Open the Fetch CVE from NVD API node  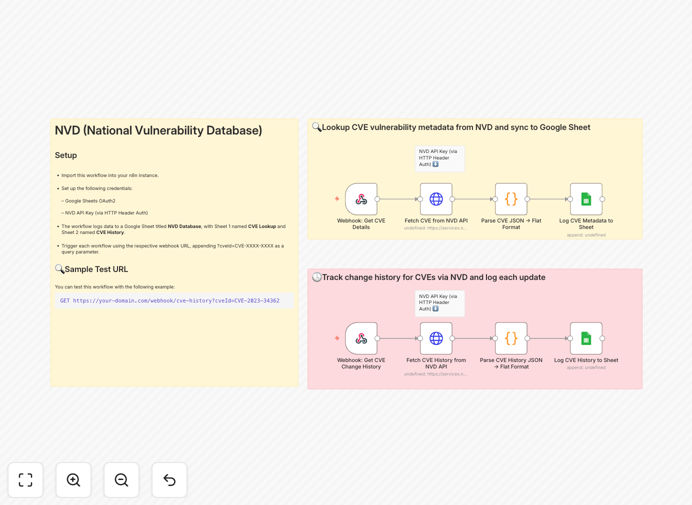436,199
